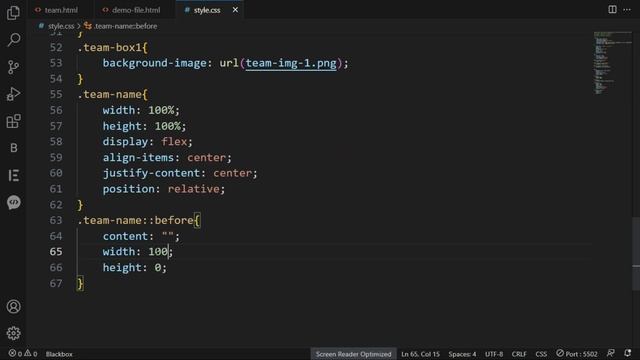Open the Search view
Viewport: 640px width, 360px height.
click(x=13, y=40)
